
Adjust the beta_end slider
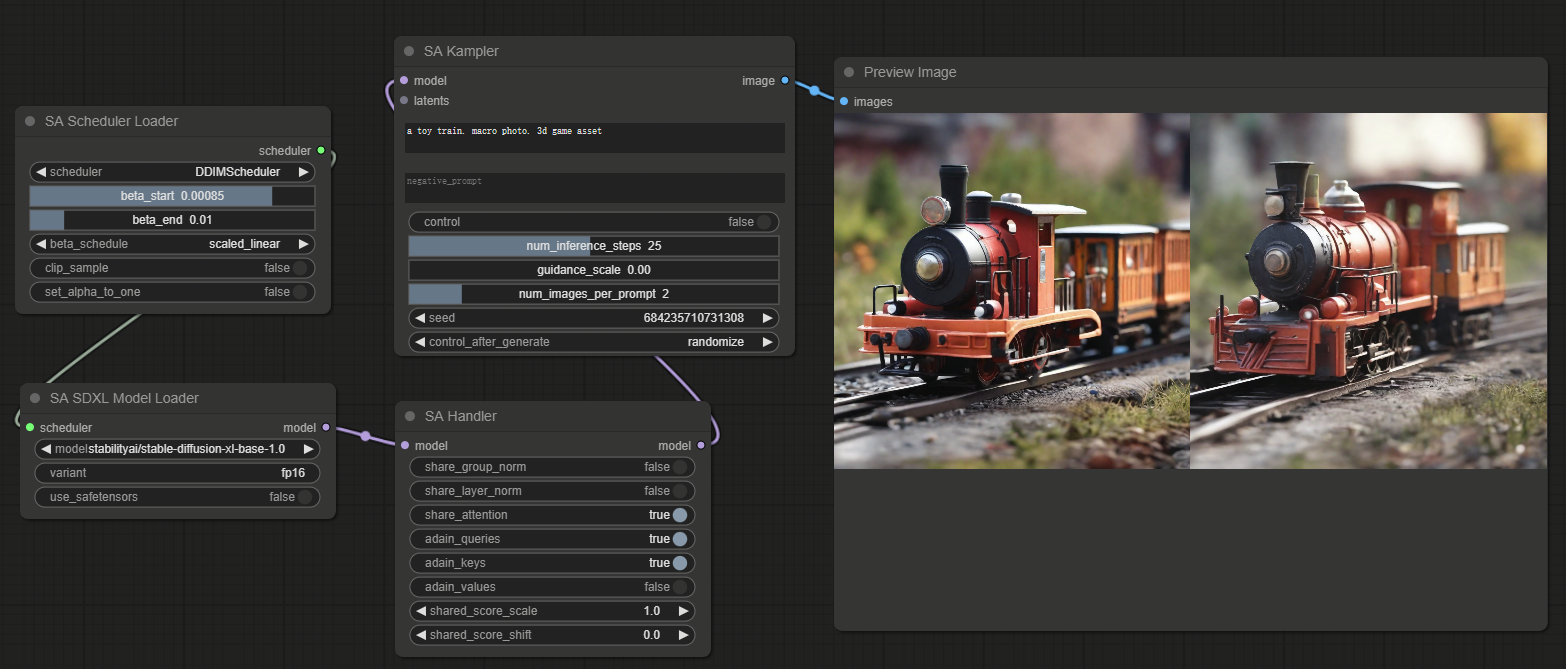172,220
